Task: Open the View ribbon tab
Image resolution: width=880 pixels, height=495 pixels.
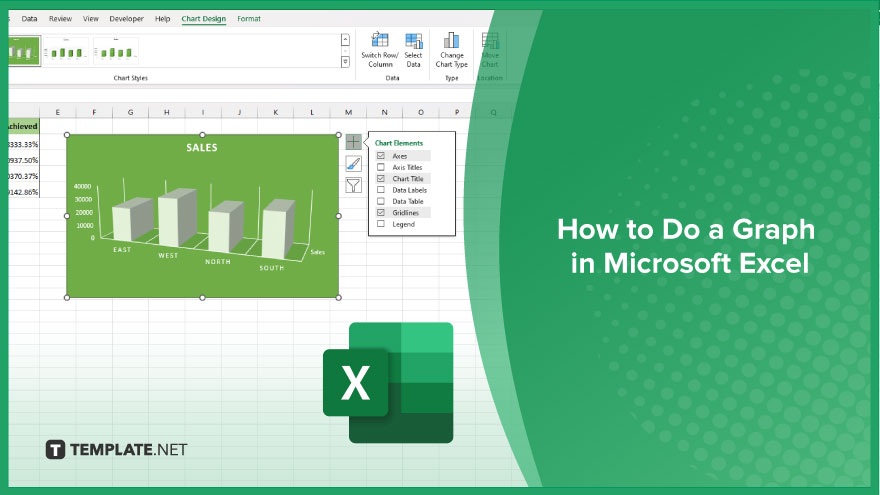Action: click(90, 19)
